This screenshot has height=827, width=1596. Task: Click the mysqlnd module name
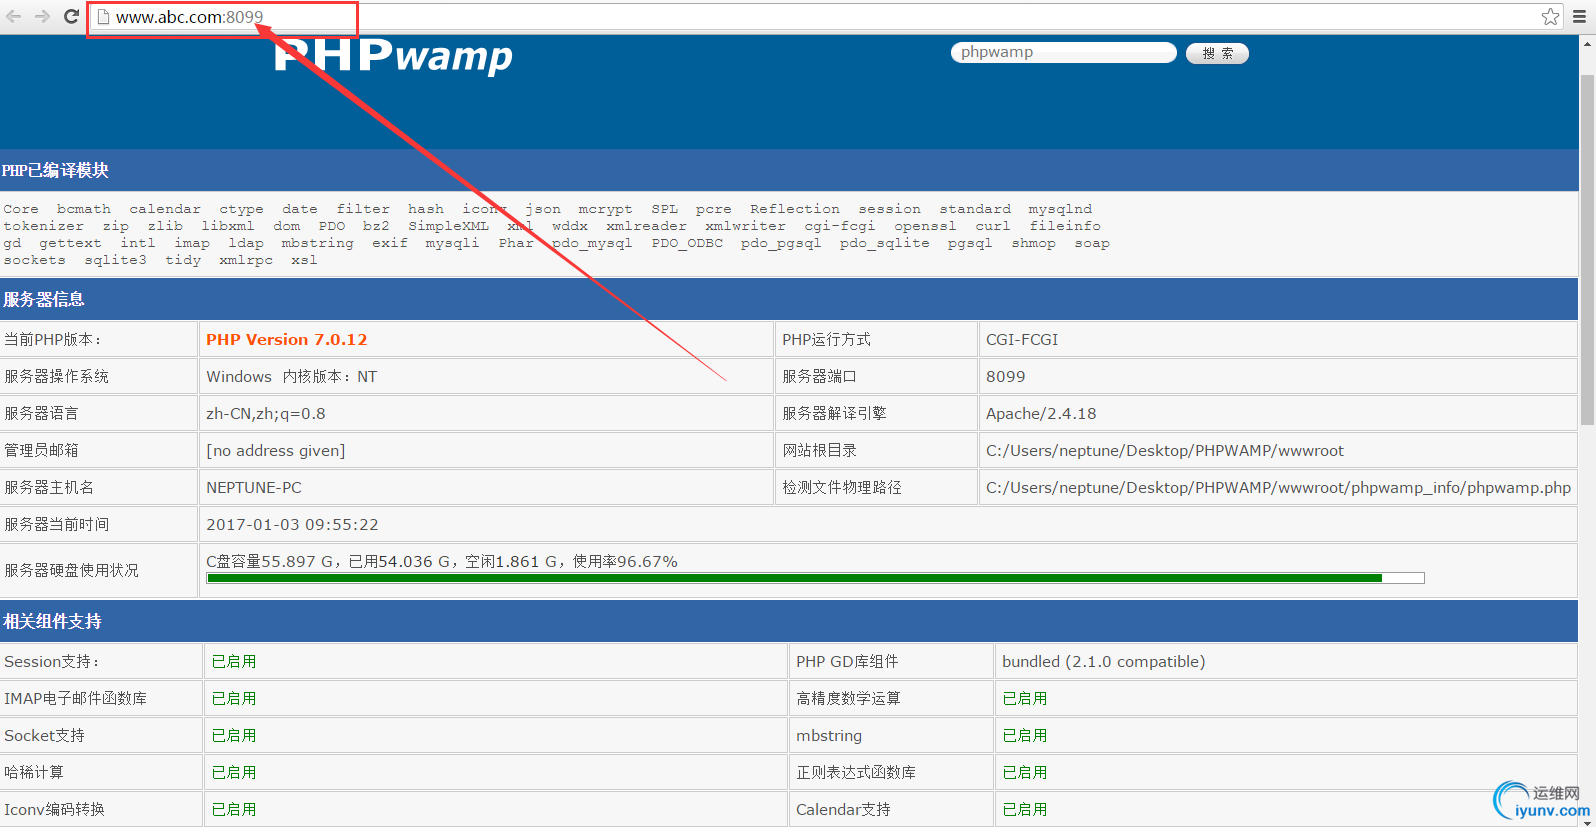click(x=1060, y=209)
